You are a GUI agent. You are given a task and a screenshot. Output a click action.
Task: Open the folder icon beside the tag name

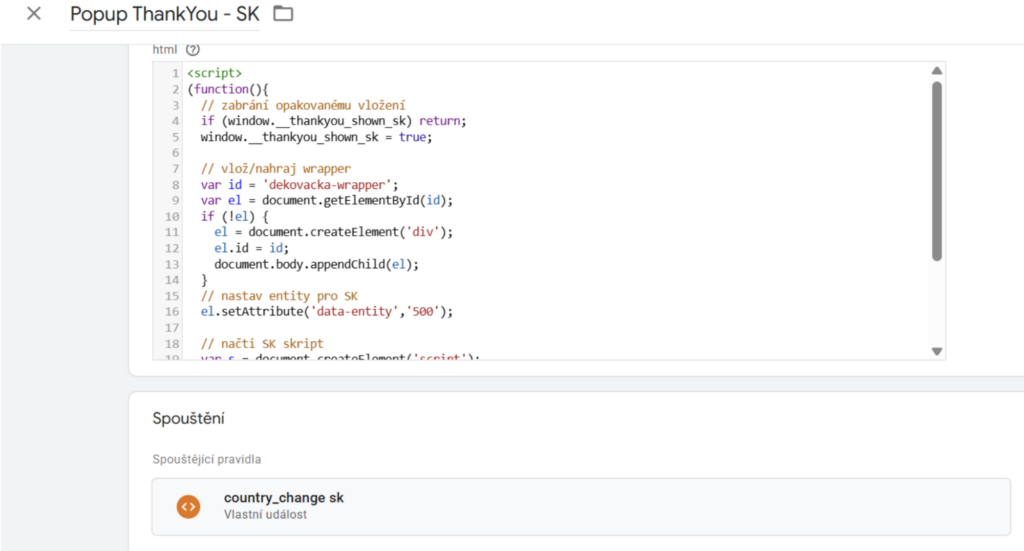(283, 14)
